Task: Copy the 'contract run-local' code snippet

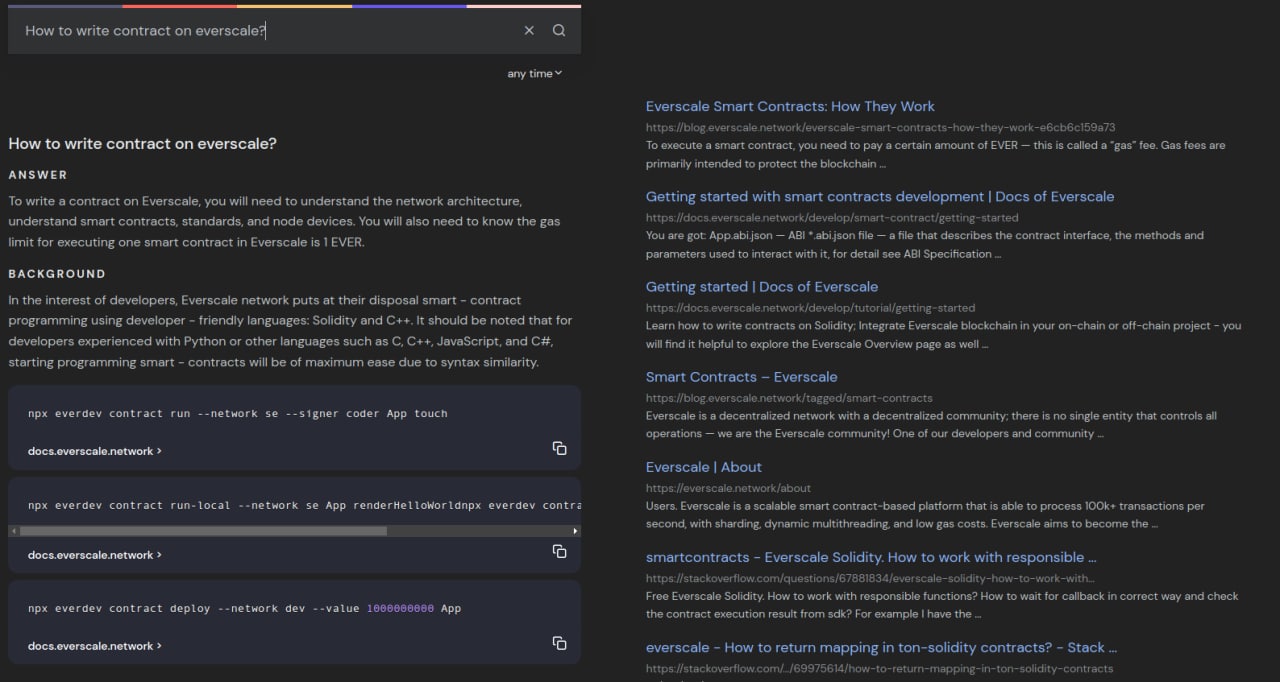Action: tap(559, 552)
